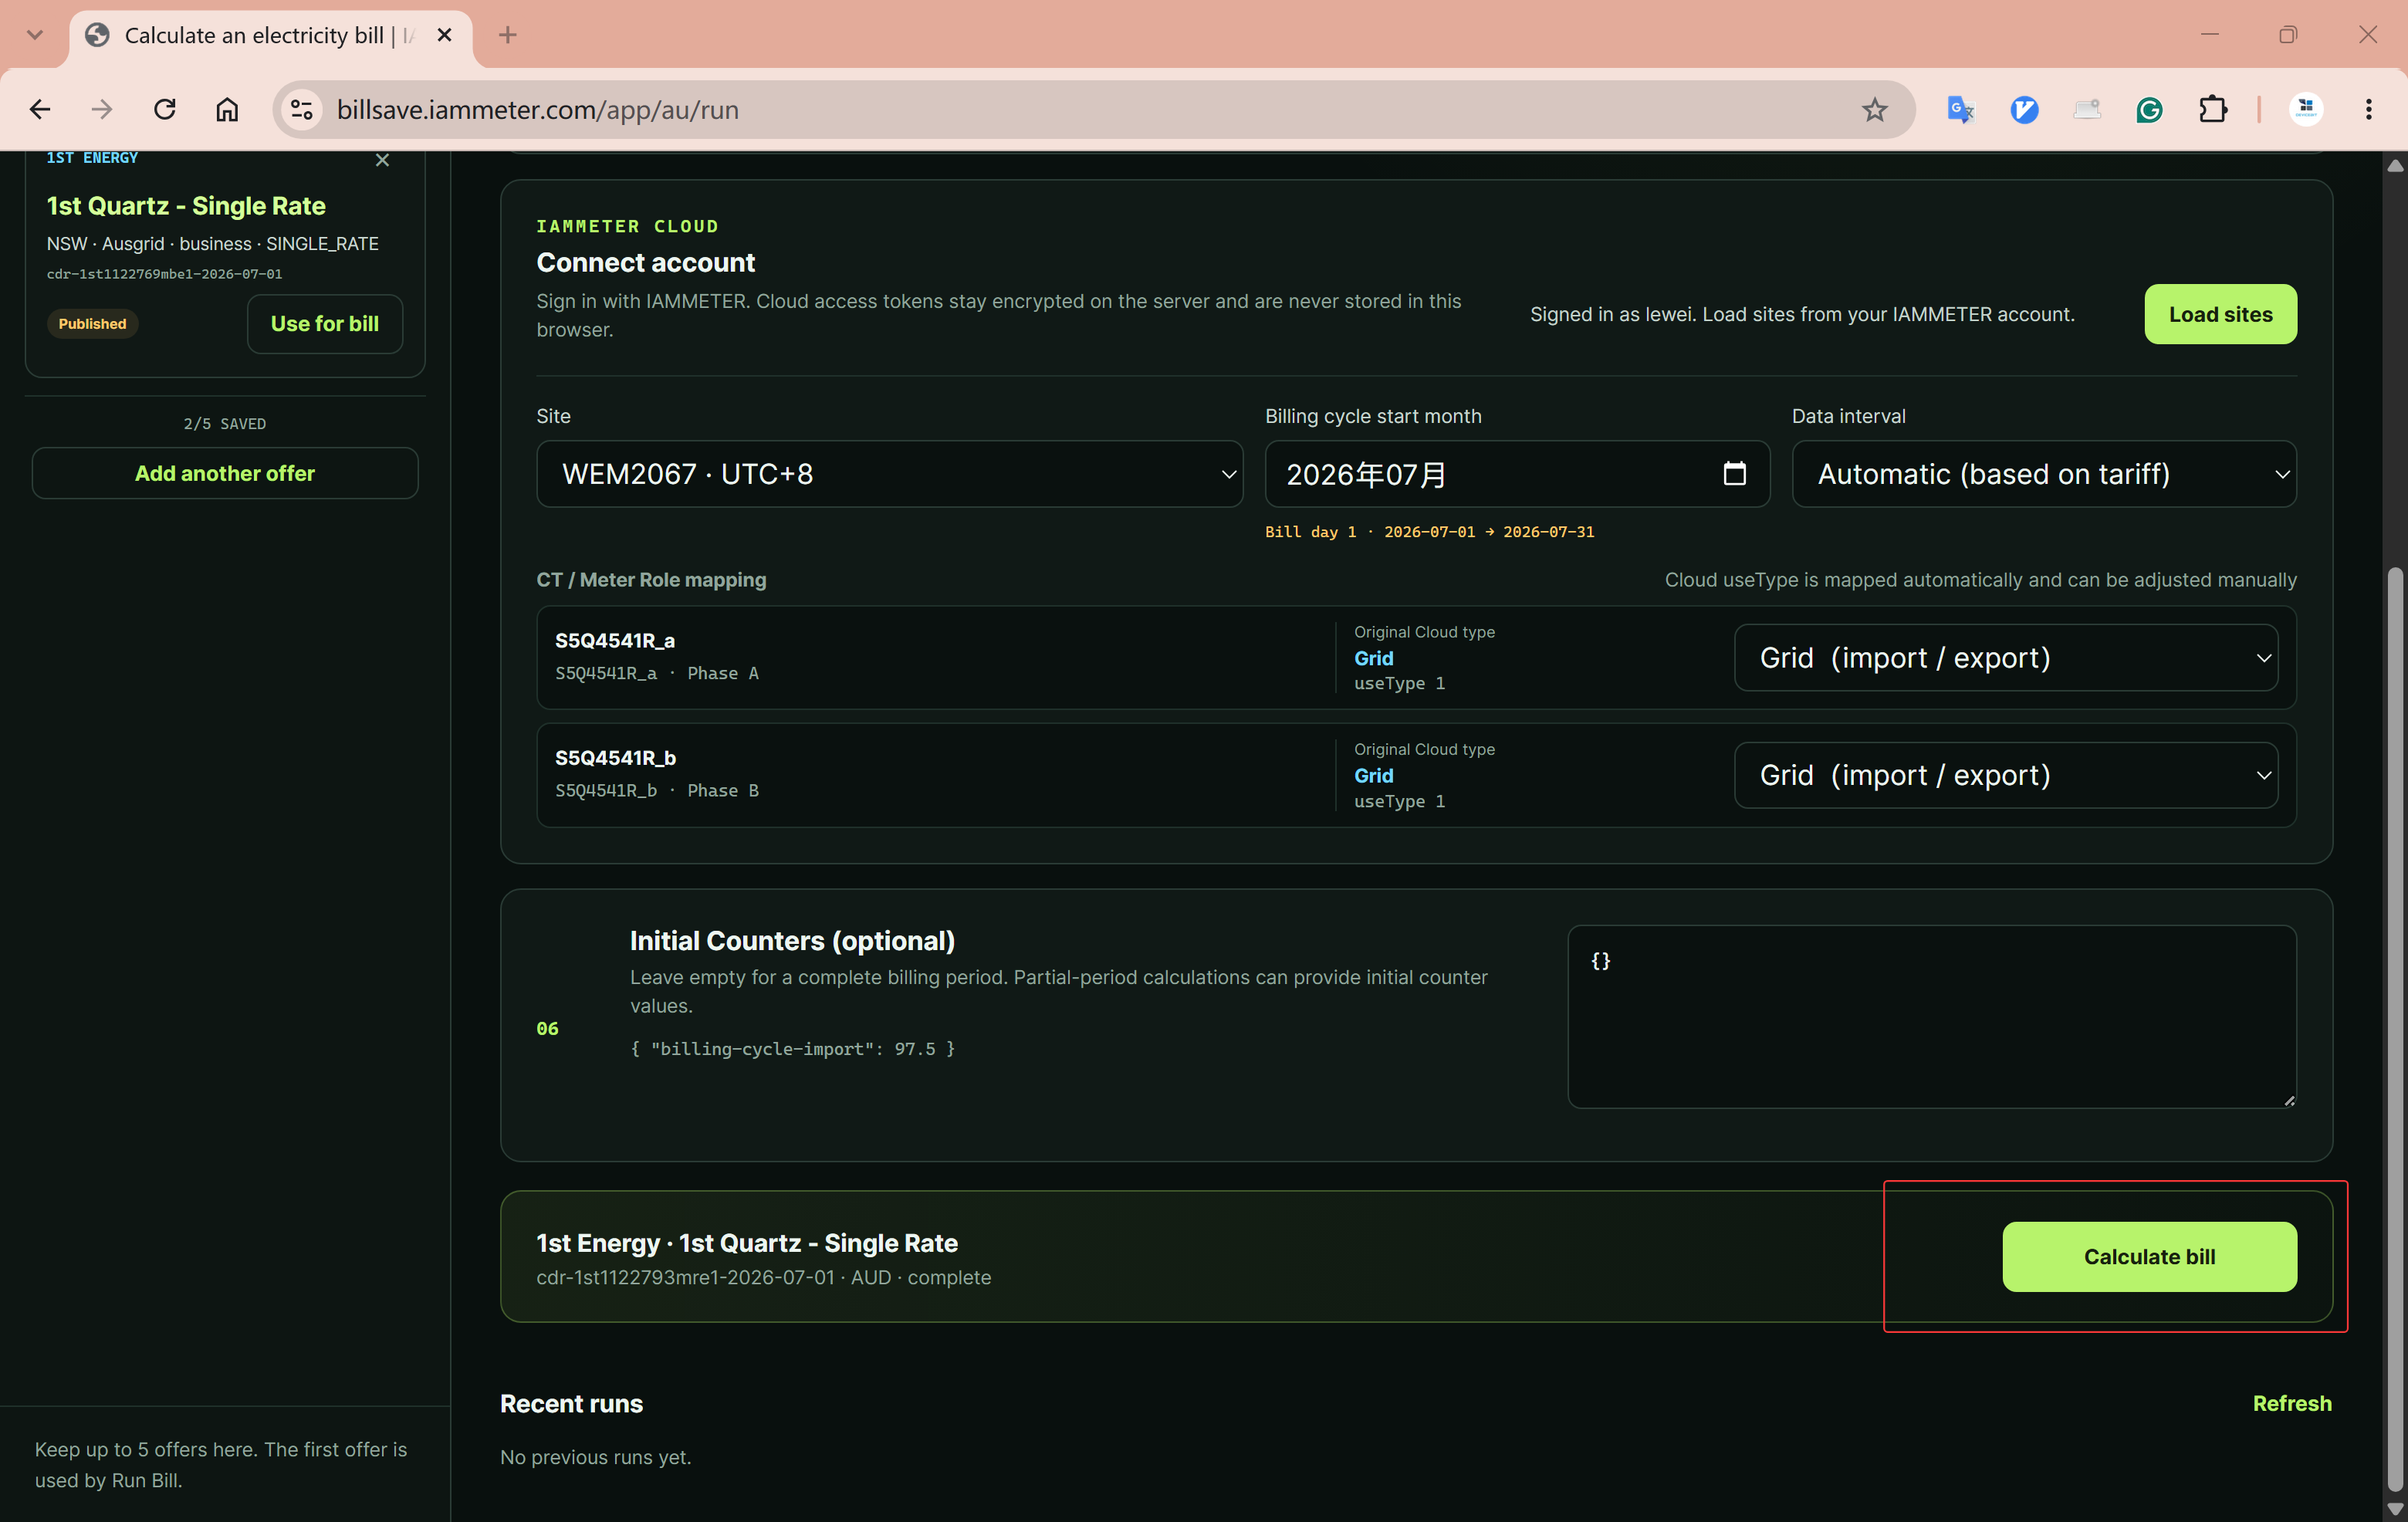The height and width of the screenshot is (1522, 2408).
Task: Click the No previous runs yet message
Action: [596, 1457]
